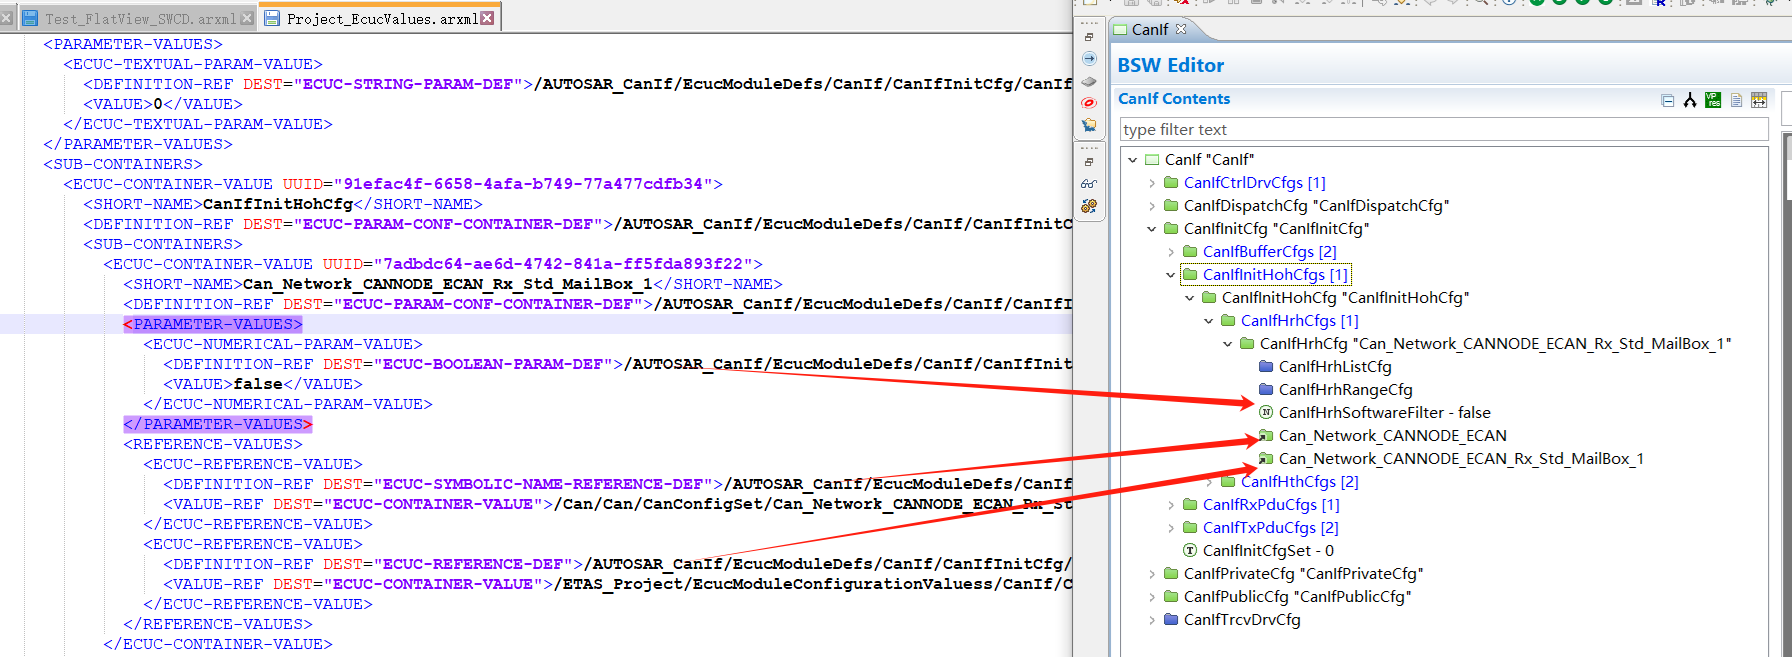Viewport: 1792px width, 657px height.
Task: Click the <VALUE>0</VALUE> line in XML
Action: tap(163, 104)
